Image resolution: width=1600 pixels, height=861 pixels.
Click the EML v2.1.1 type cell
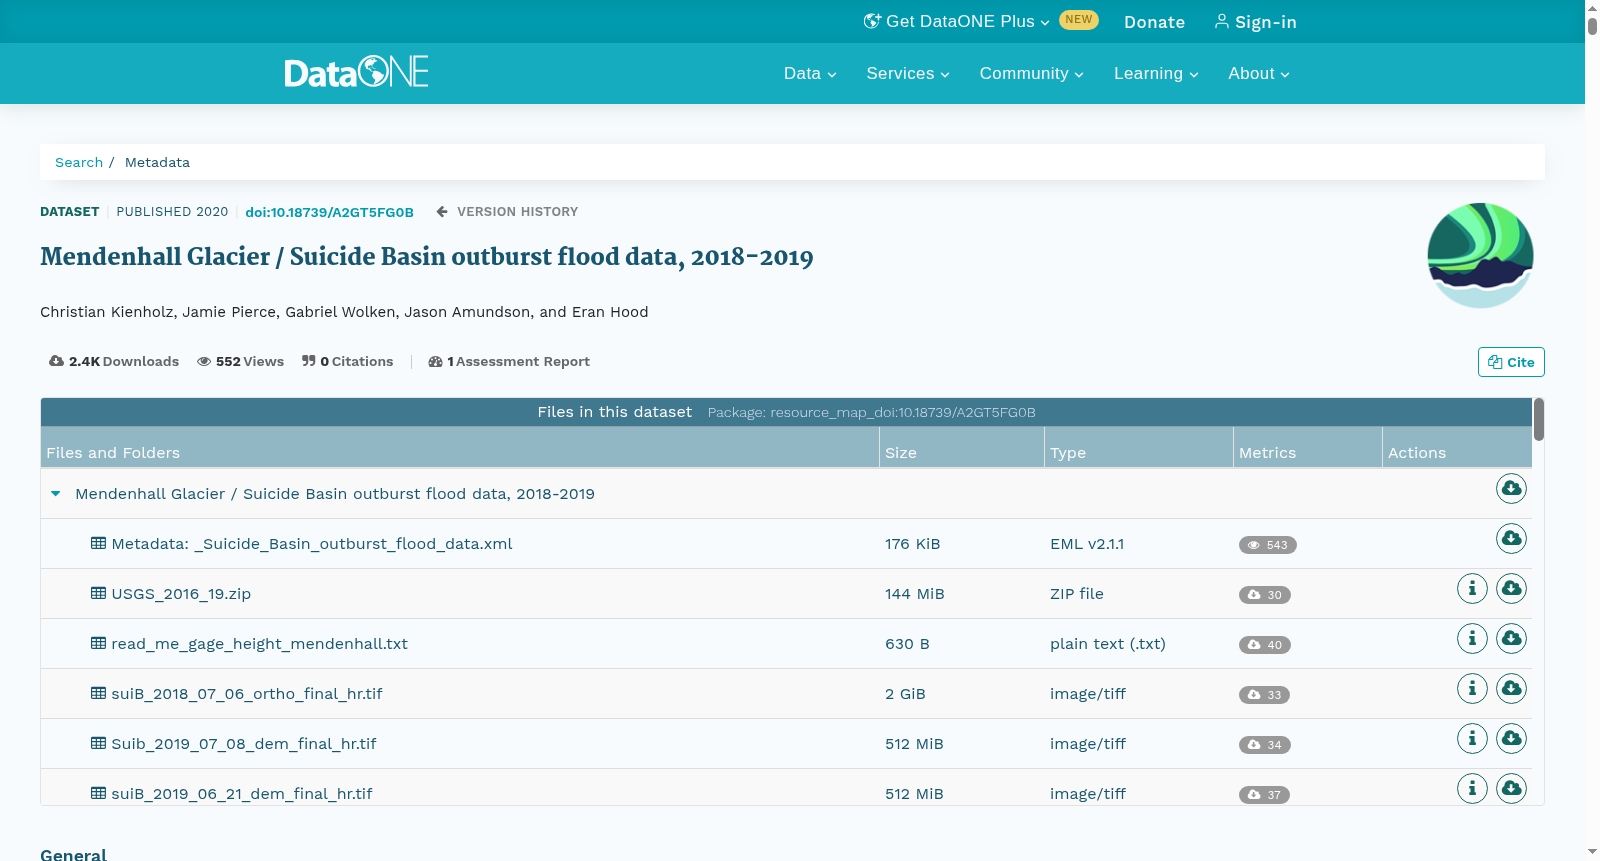click(x=1087, y=544)
